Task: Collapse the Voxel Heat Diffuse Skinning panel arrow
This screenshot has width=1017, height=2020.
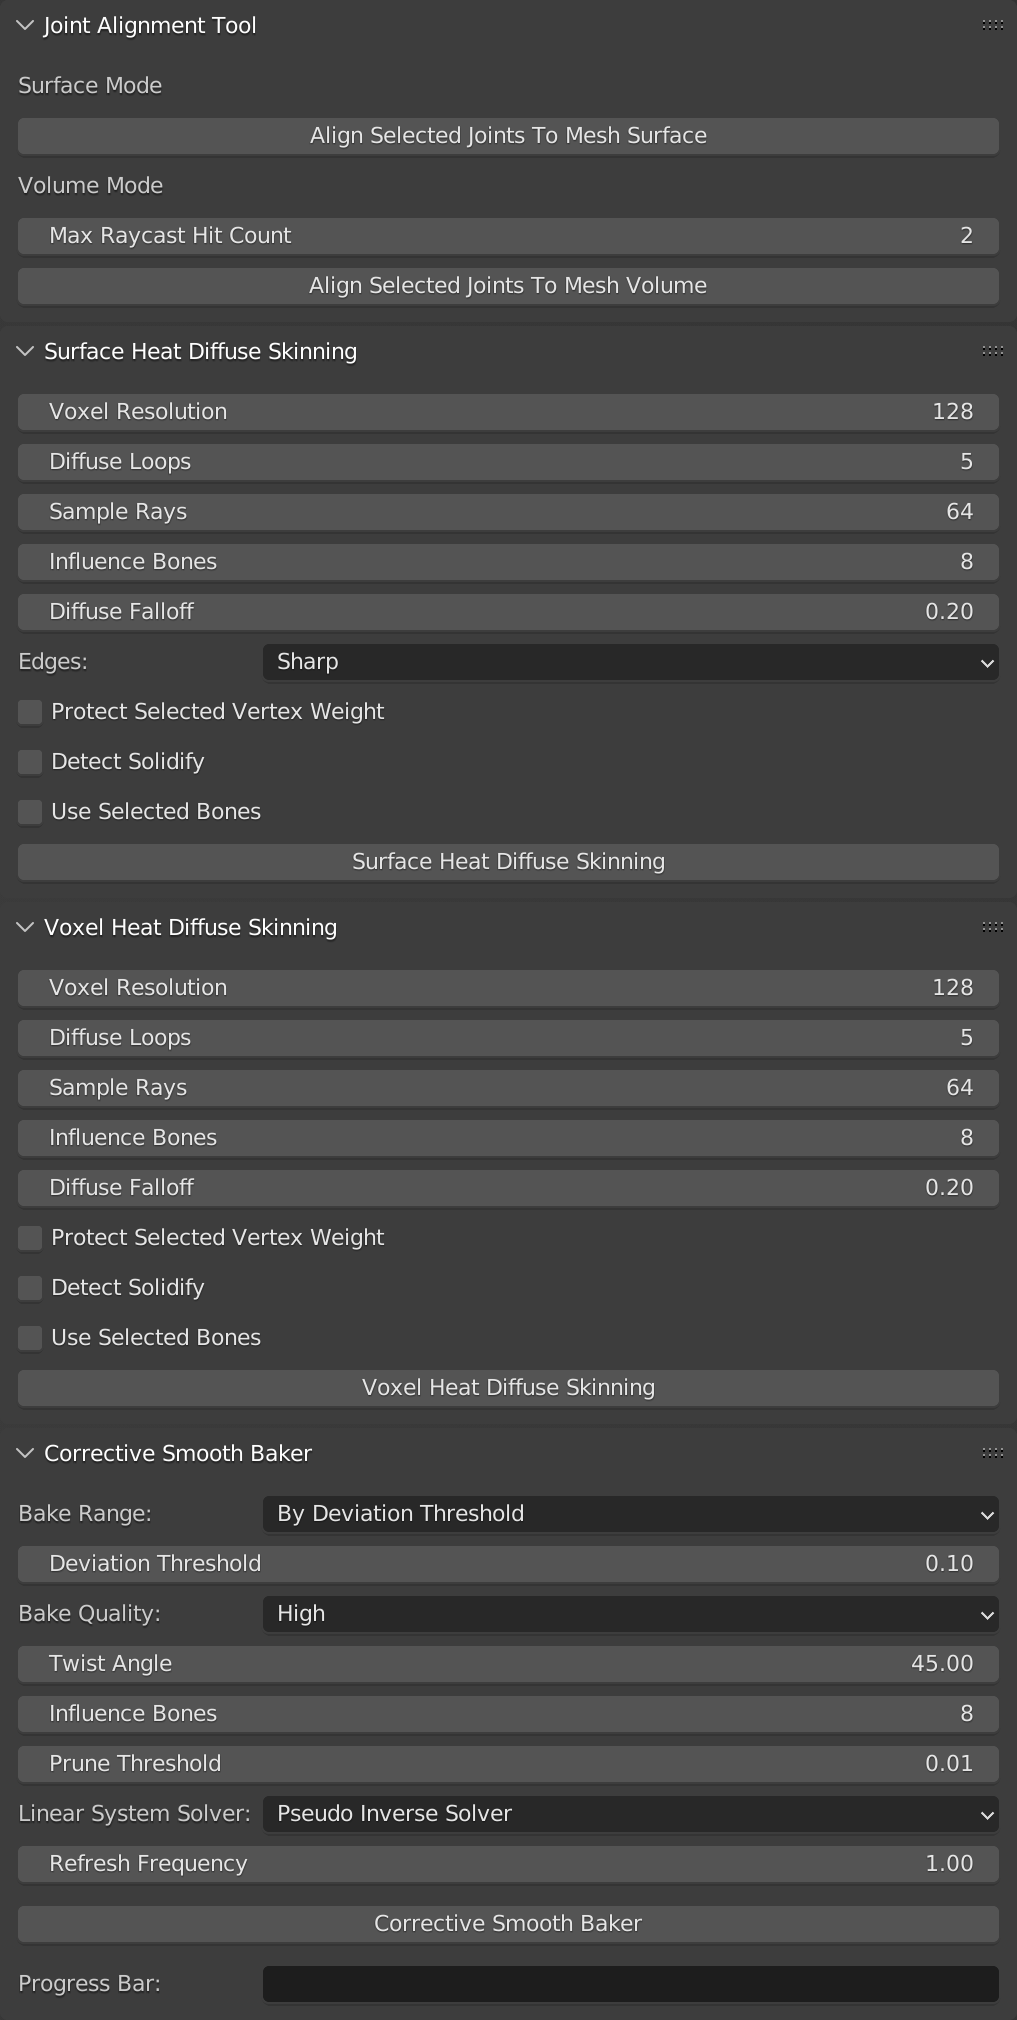Action: 25,927
